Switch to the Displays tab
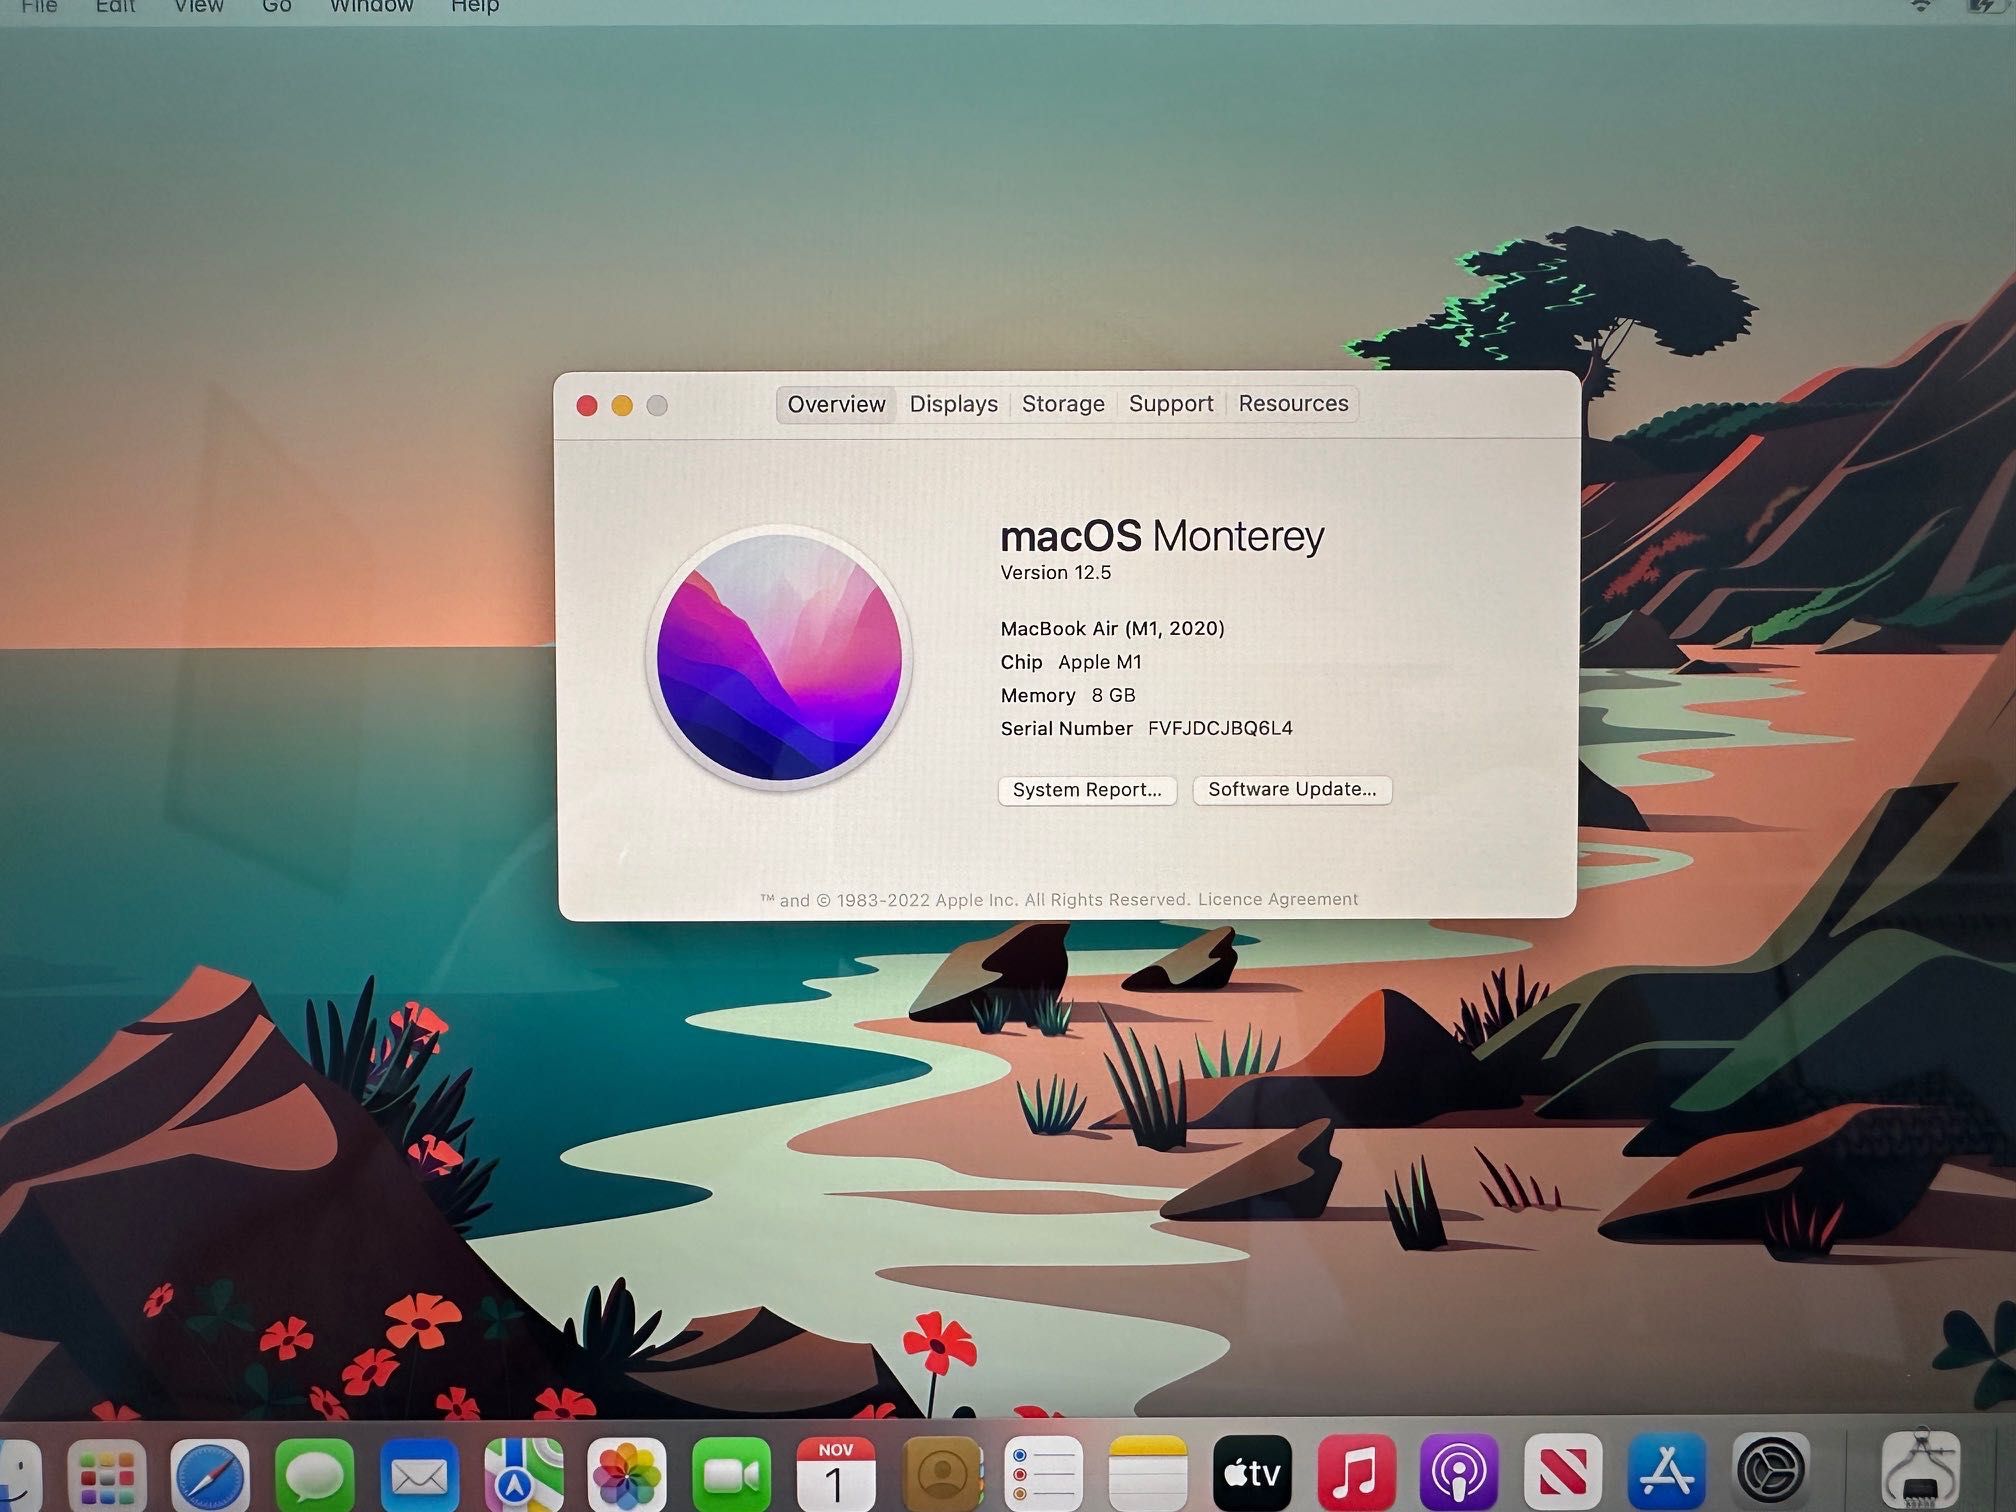The image size is (2016, 1512). tap(953, 404)
